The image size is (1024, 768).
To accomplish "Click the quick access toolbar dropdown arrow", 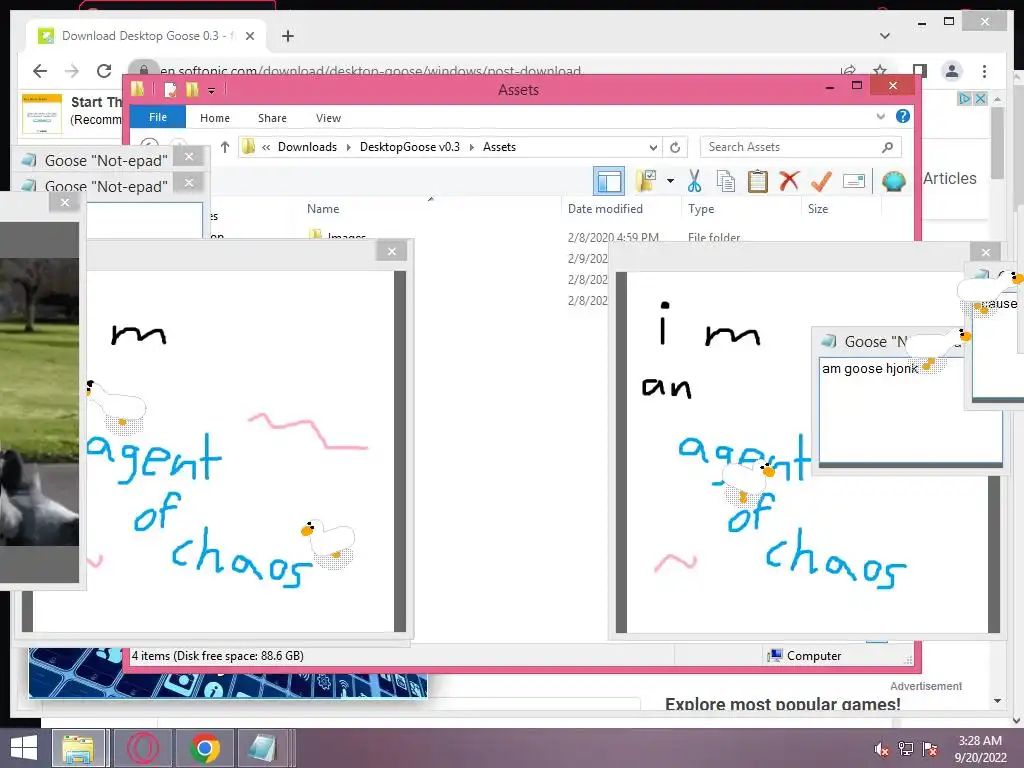I will [x=212, y=91].
